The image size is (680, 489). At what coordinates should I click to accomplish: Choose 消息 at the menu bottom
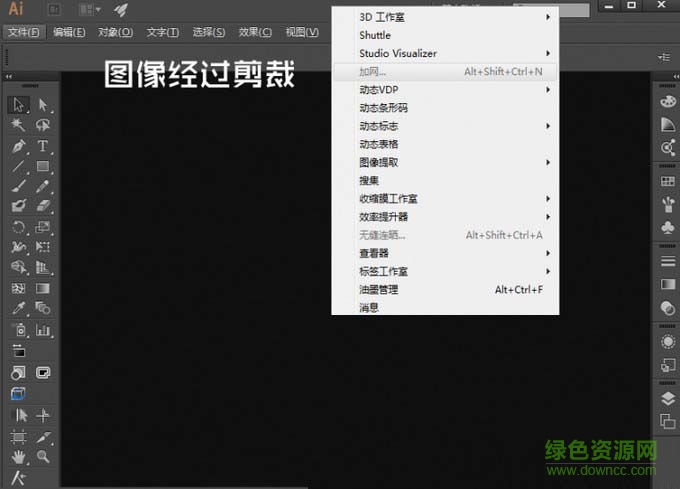(x=445, y=307)
